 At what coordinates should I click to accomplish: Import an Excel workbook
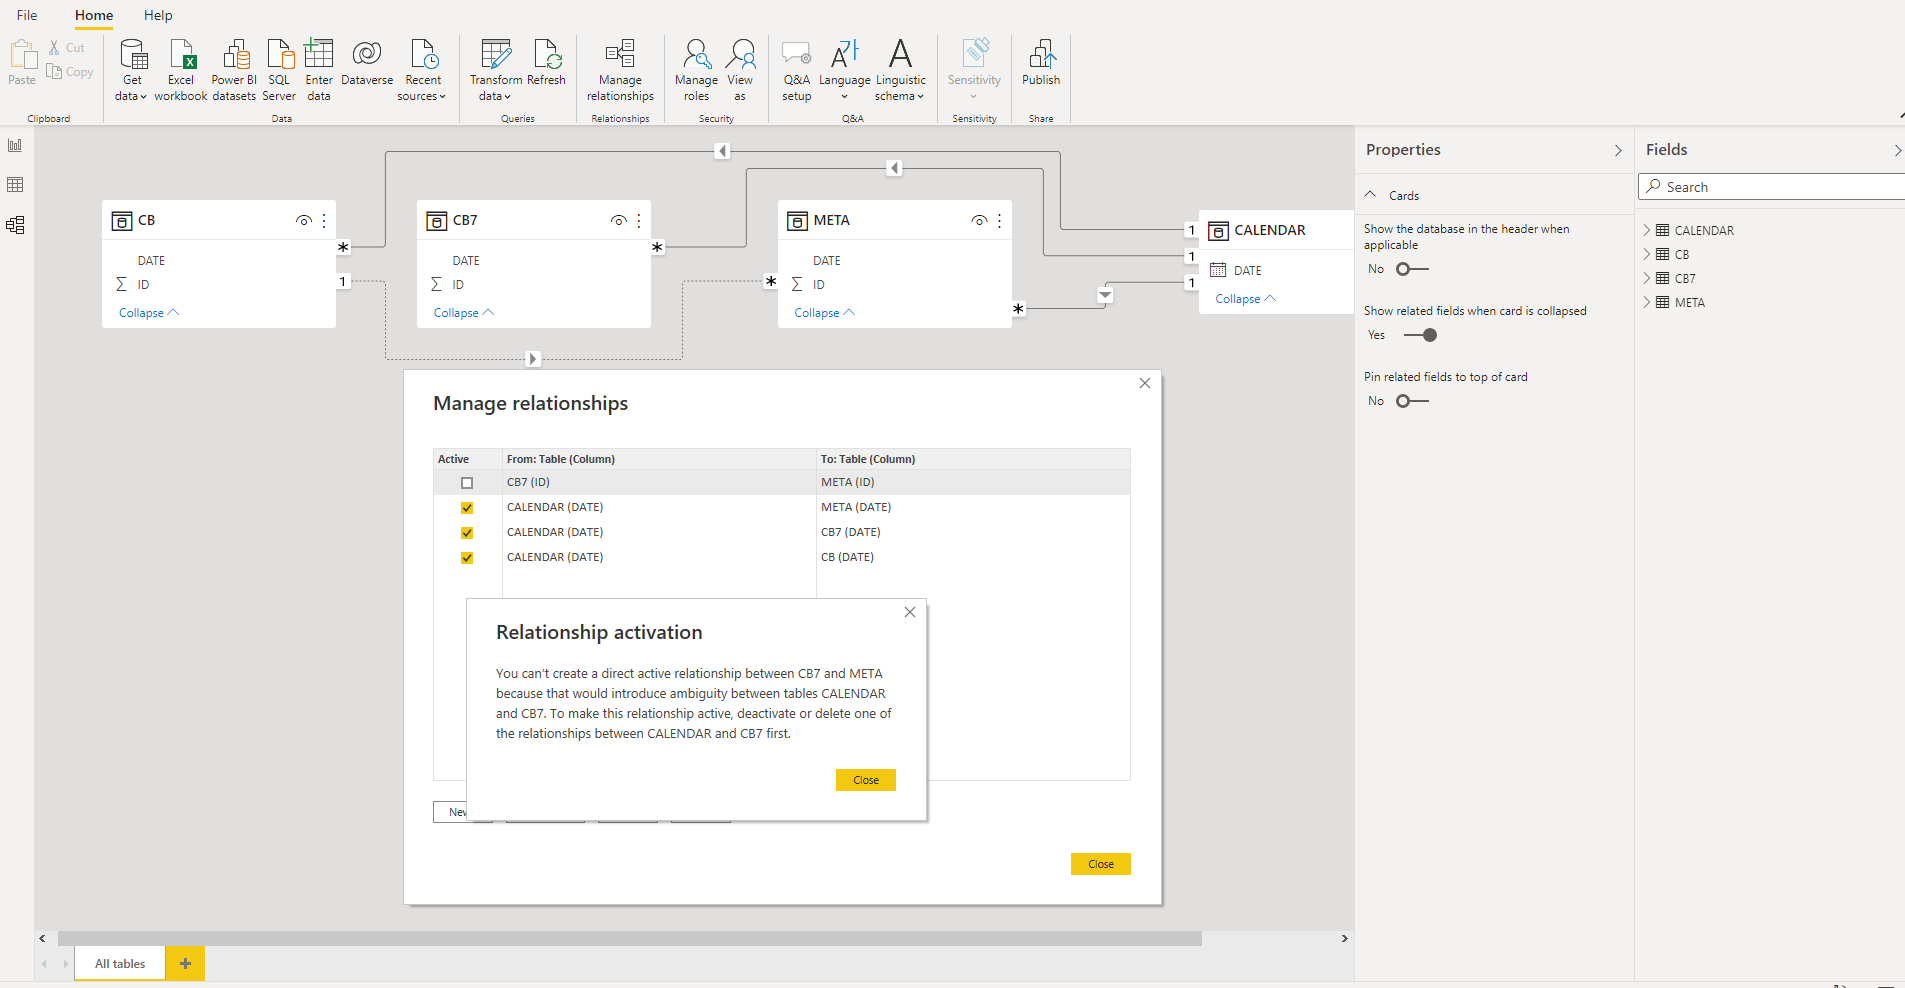[x=181, y=70]
